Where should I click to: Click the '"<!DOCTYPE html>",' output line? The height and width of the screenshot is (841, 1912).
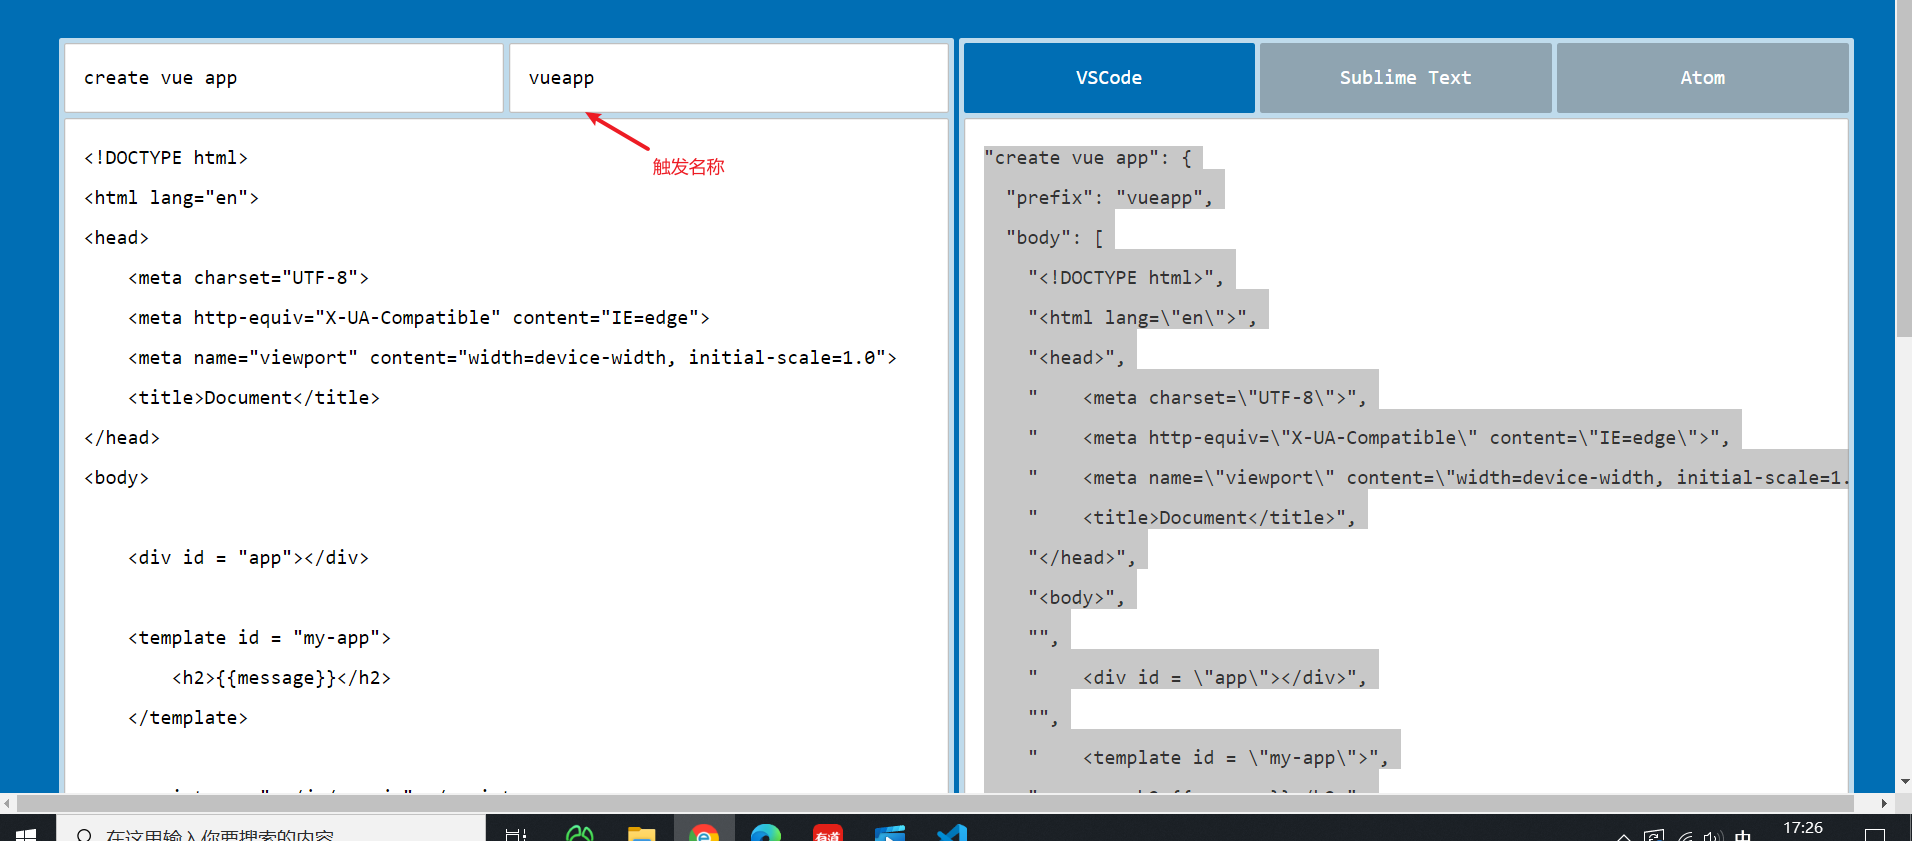point(1126,278)
